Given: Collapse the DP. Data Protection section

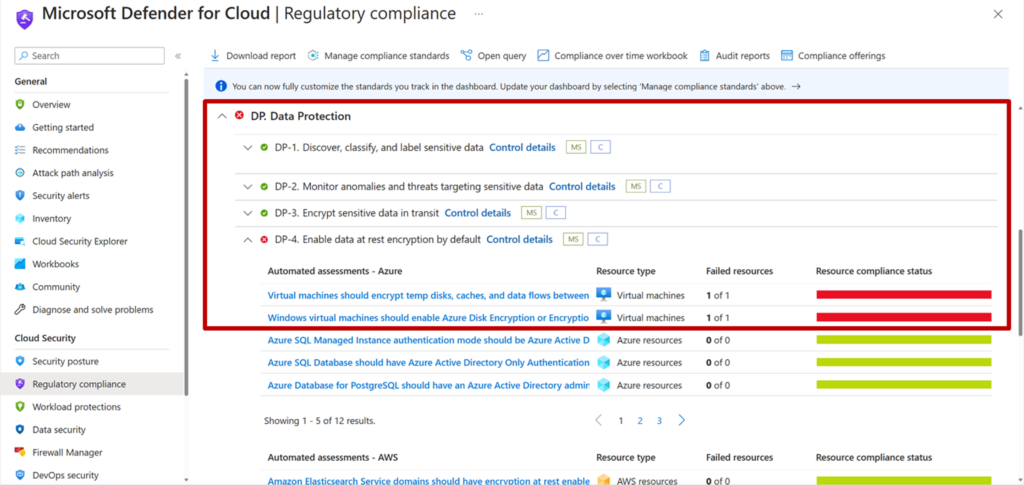Looking at the screenshot, I should pyautogui.click(x=222, y=116).
